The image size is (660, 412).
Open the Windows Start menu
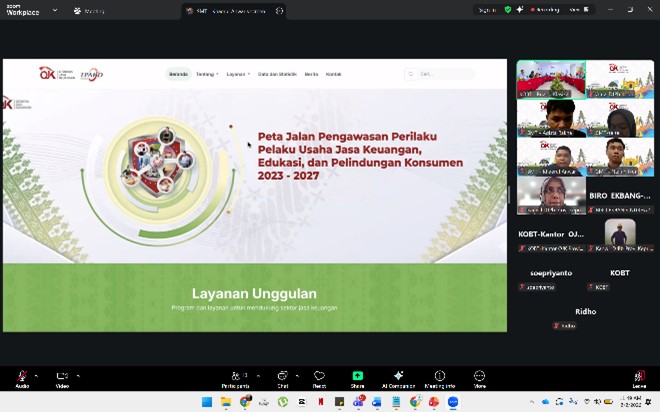coord(207,402)
